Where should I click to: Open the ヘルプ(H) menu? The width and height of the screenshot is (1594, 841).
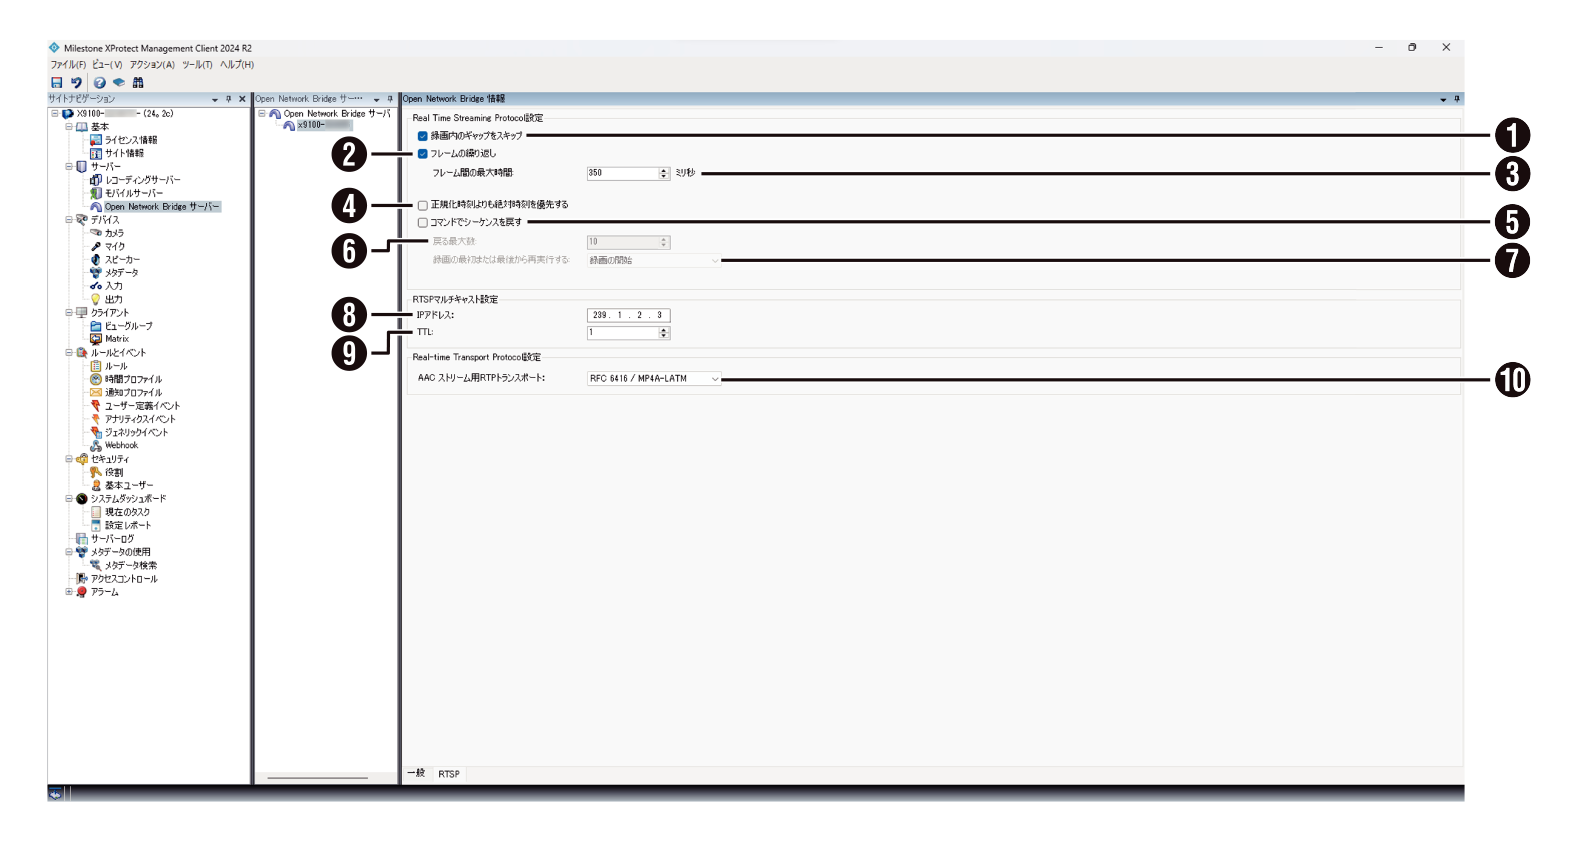pyautogui.click(x=237, y=65)
